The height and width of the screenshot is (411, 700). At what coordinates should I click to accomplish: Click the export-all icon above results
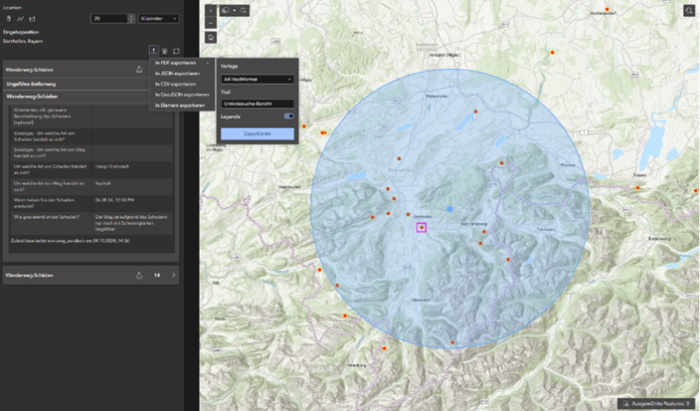(x=153, y=51)
